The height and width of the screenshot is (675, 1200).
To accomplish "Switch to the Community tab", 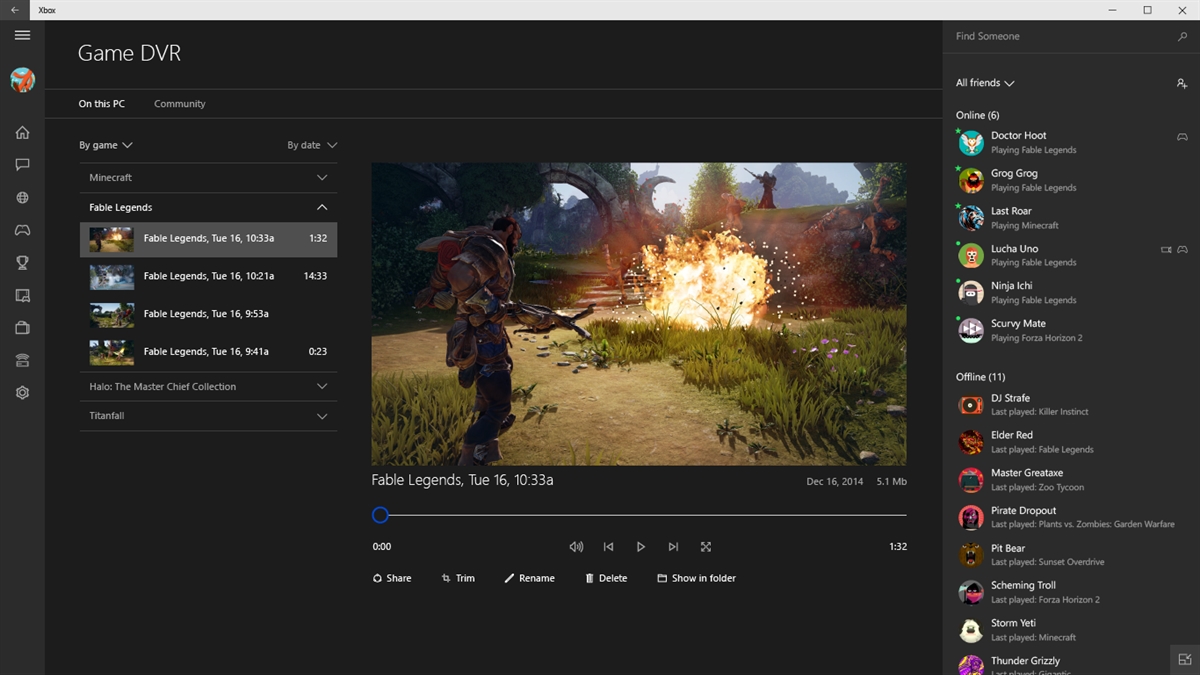I will (179, 103).
